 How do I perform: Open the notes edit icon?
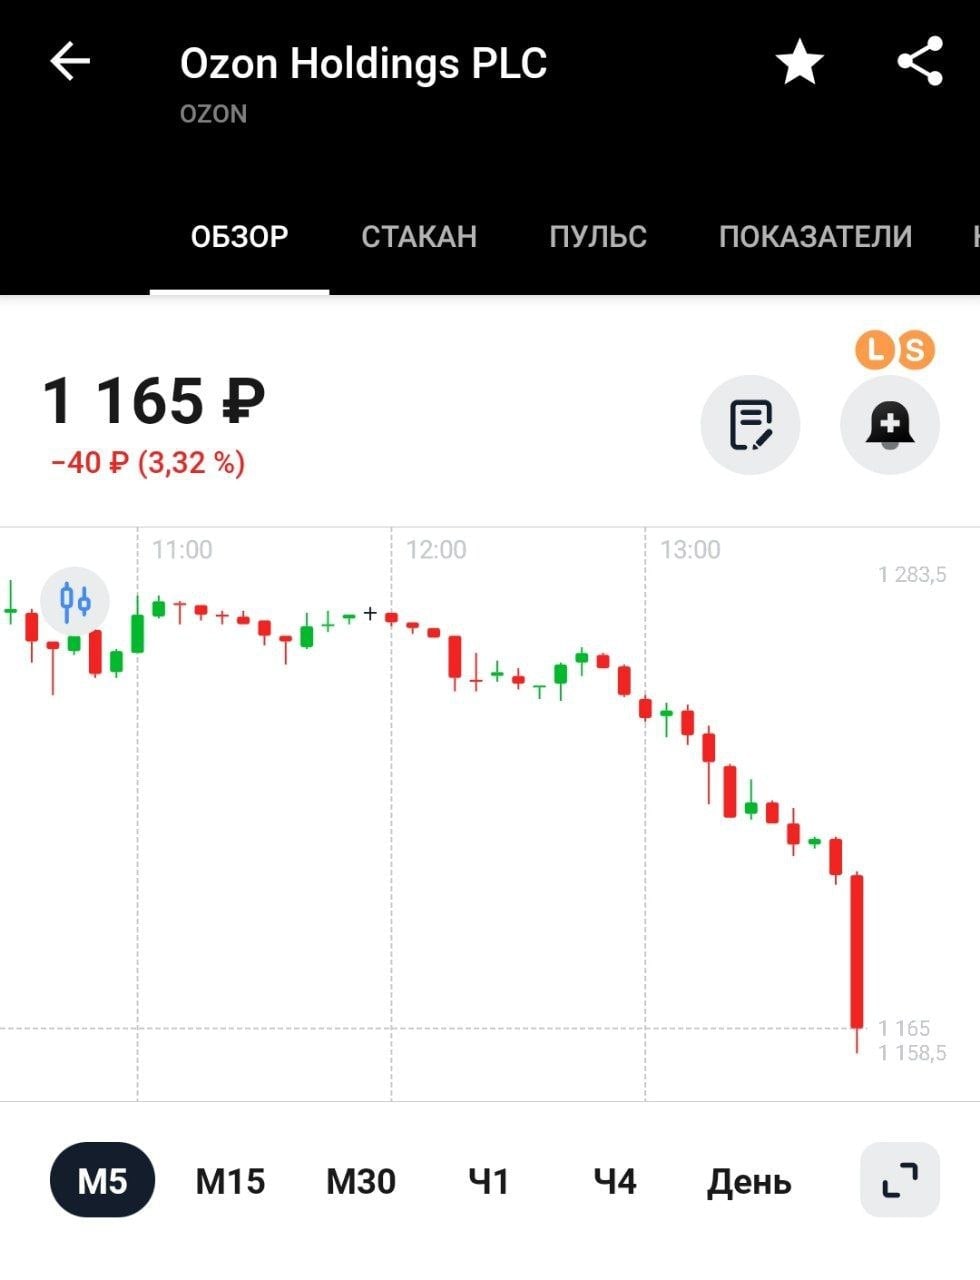click(x=750, y=425)
